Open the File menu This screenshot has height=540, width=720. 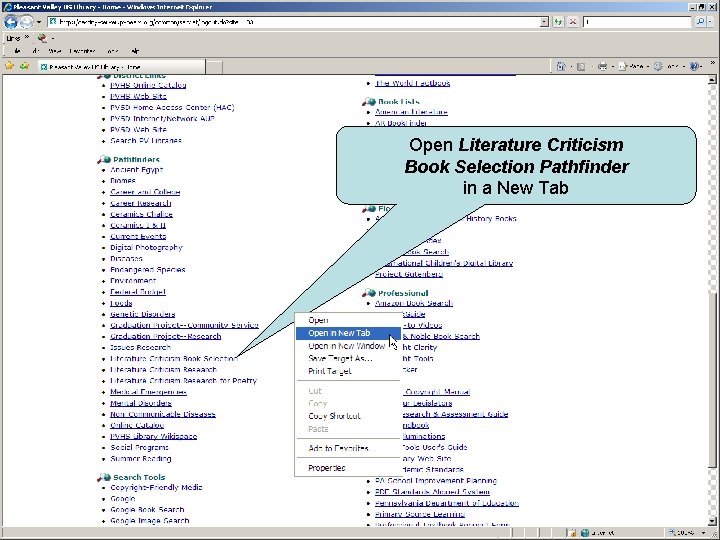tap(17, 51)
